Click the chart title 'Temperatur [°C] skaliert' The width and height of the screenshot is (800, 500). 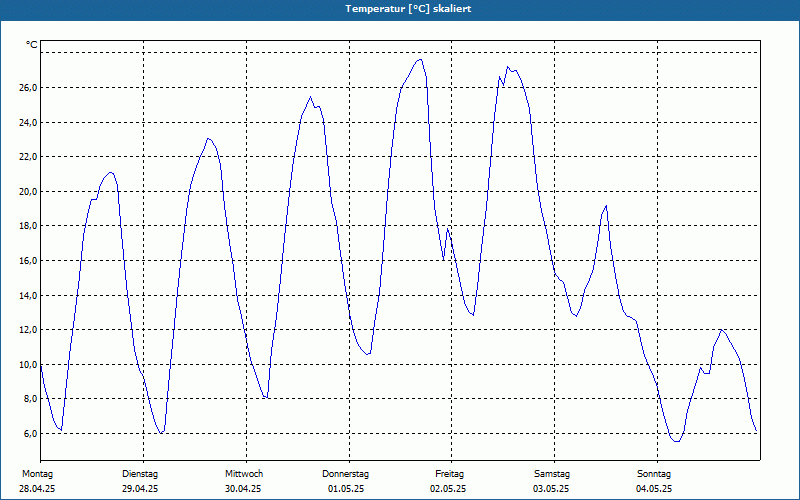tap(408, 9)
